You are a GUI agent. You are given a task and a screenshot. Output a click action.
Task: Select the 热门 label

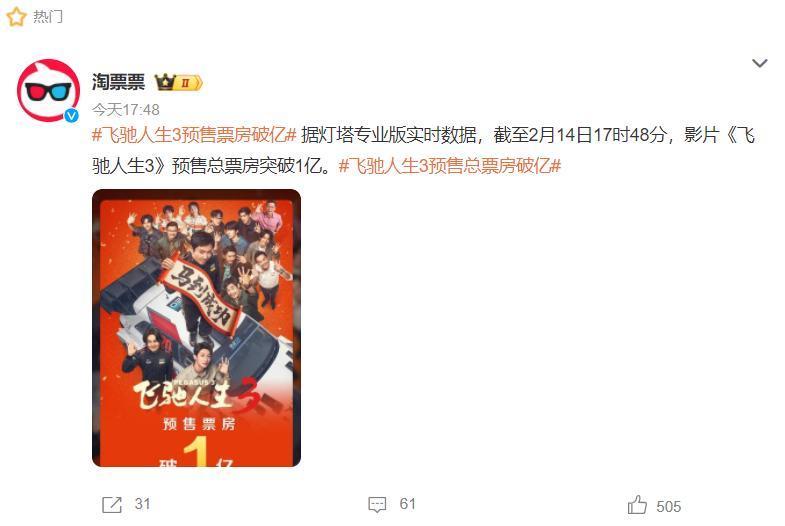tap(48, 17)
